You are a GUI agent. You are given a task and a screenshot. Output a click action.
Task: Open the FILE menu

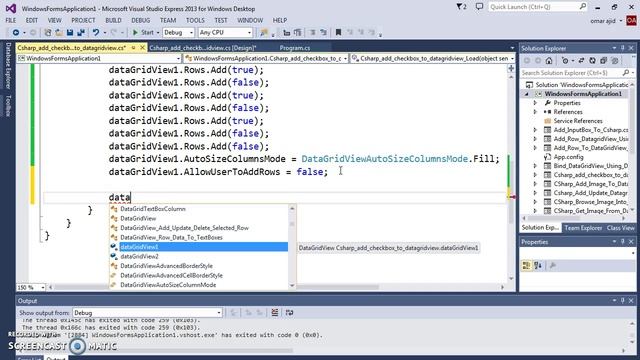point(11,20)
